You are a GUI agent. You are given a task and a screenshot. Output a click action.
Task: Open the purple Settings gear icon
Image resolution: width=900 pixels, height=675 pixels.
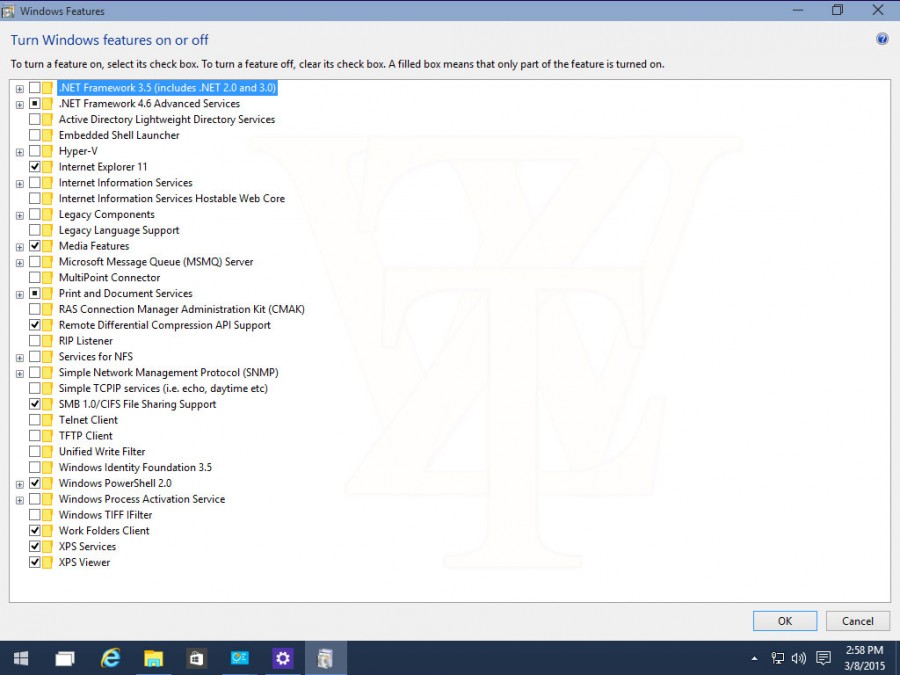(282, 658)
